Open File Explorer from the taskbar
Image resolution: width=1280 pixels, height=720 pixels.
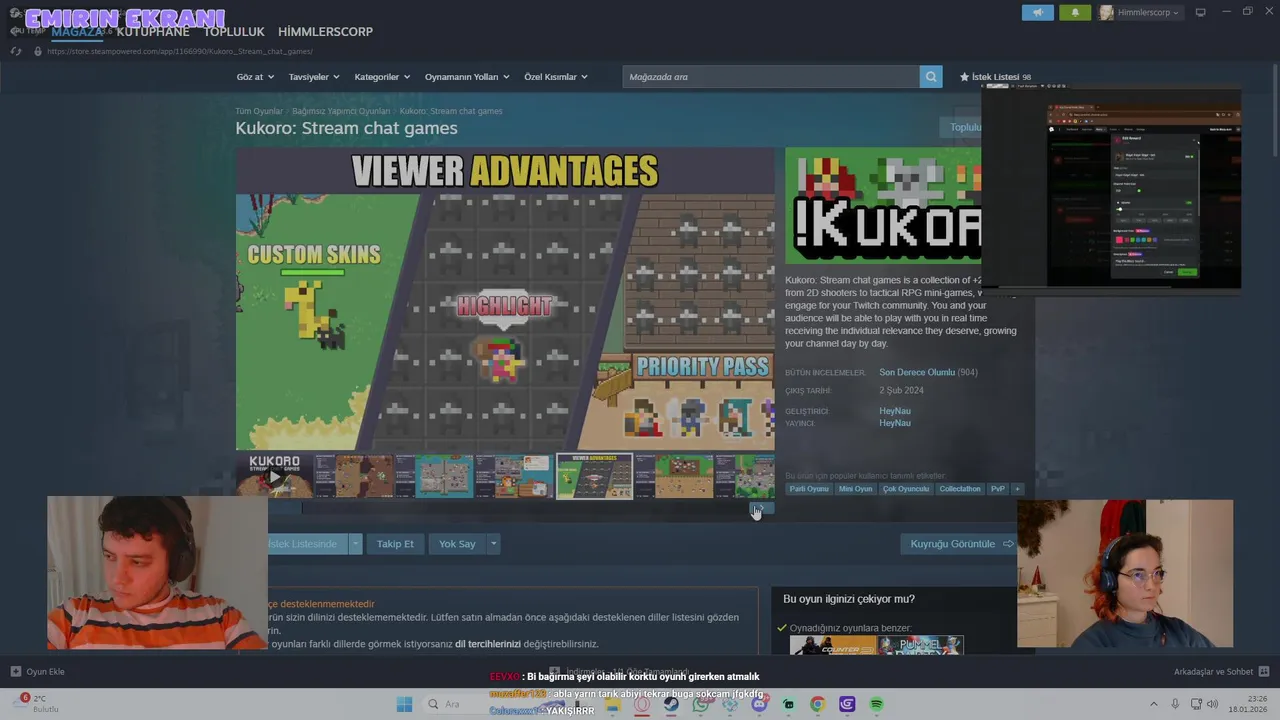(613, 704)
